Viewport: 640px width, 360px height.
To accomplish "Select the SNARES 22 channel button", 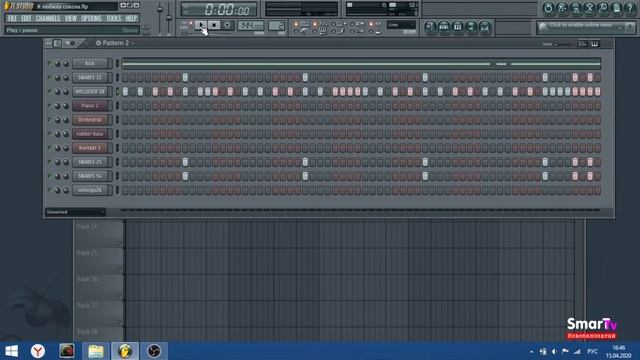I will (x=90, y=77).
